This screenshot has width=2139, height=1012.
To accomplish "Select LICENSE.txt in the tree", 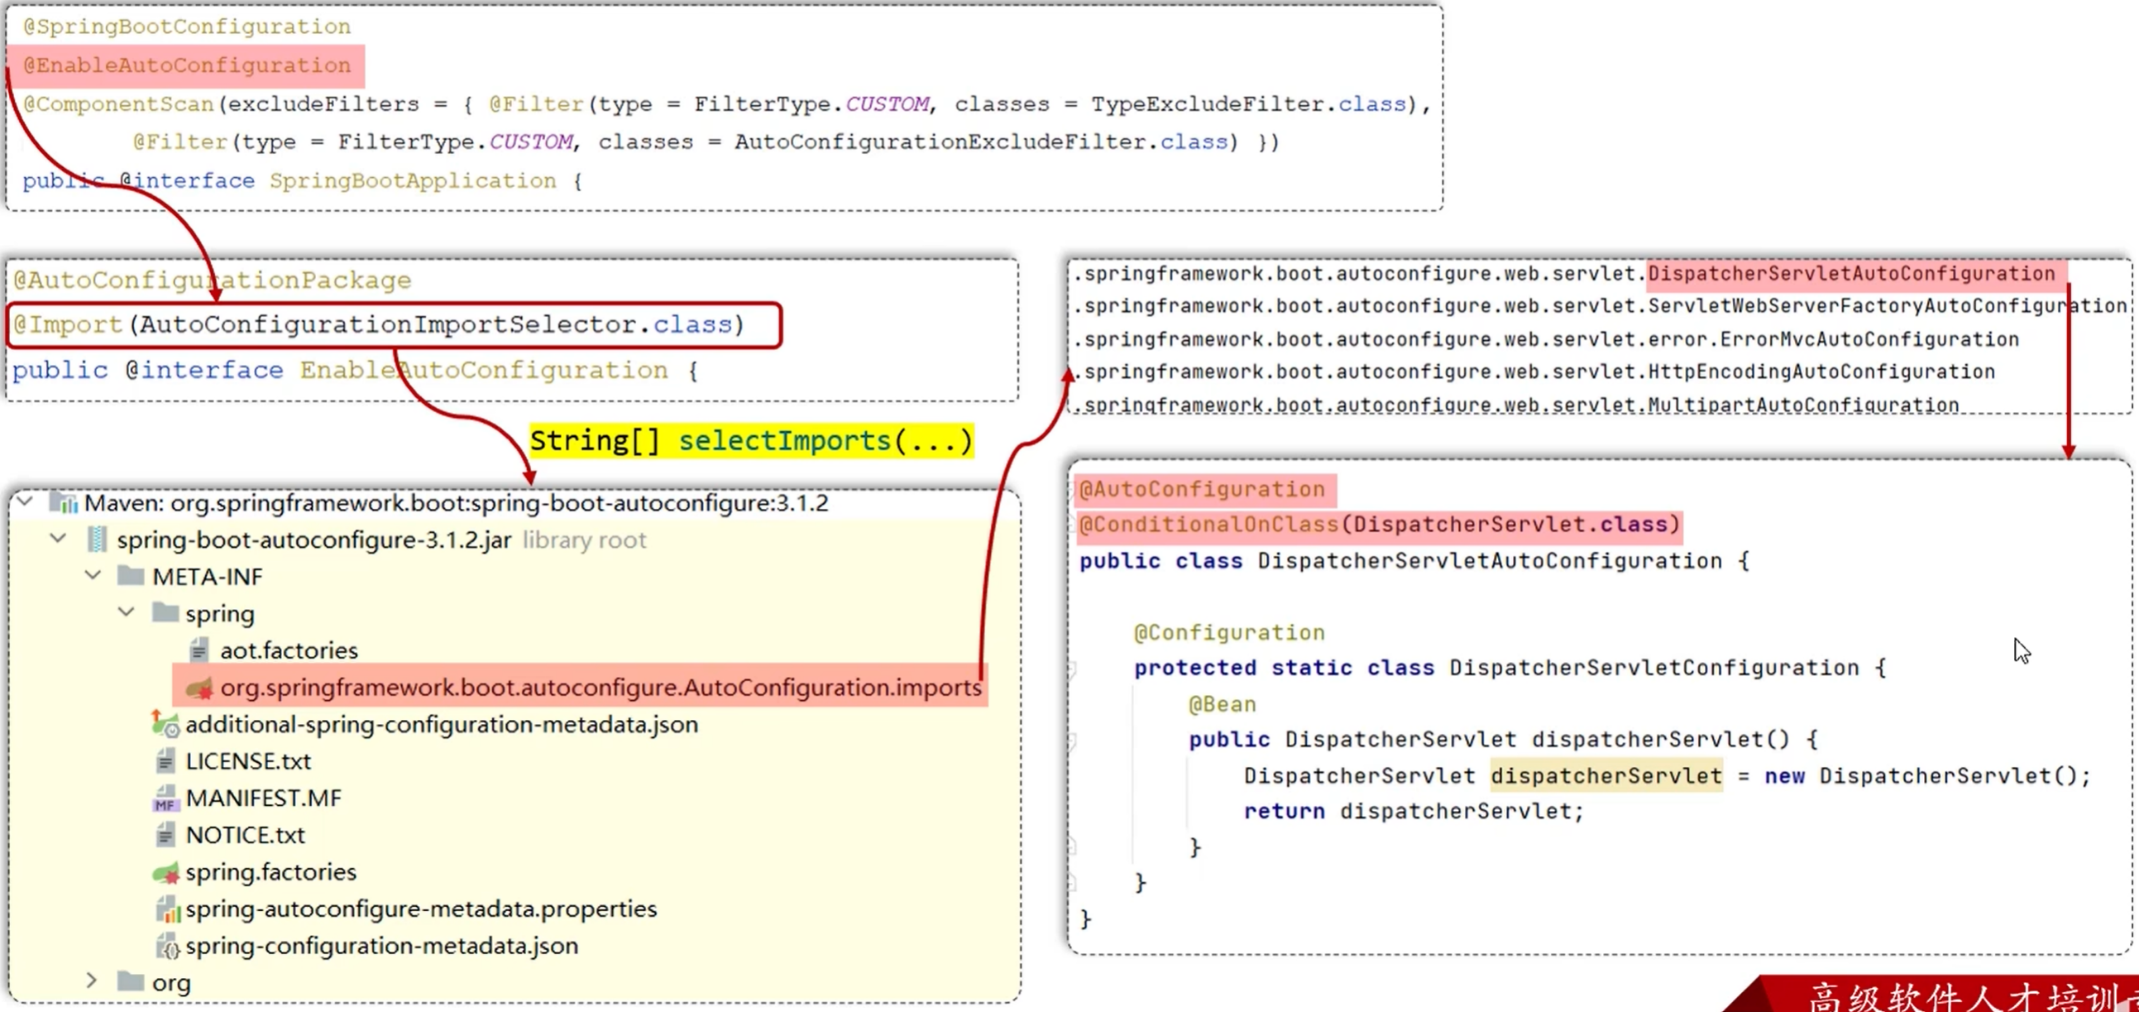I will click(x=248, y=762).
